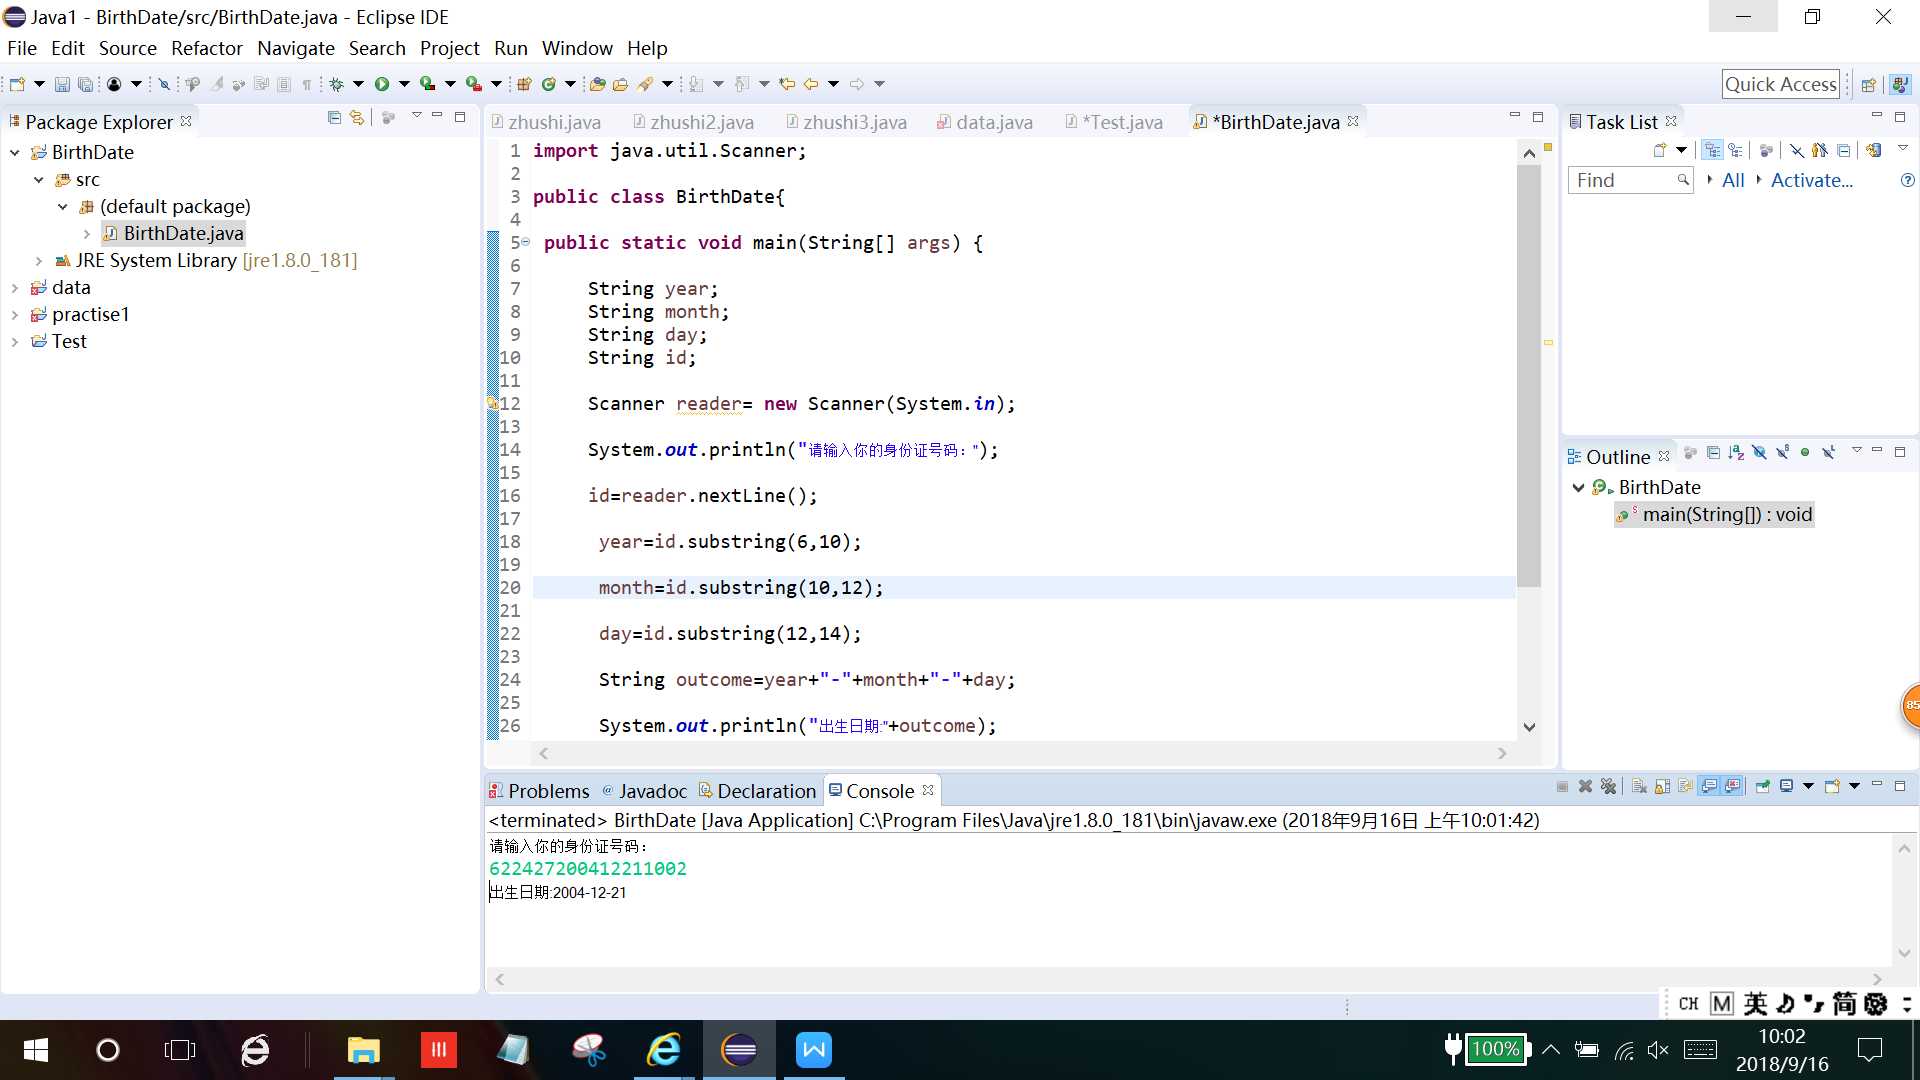This screenshot has height=1080, width=1920.
Task: Click the Run menu in menu bar
Action: point(510,47)
